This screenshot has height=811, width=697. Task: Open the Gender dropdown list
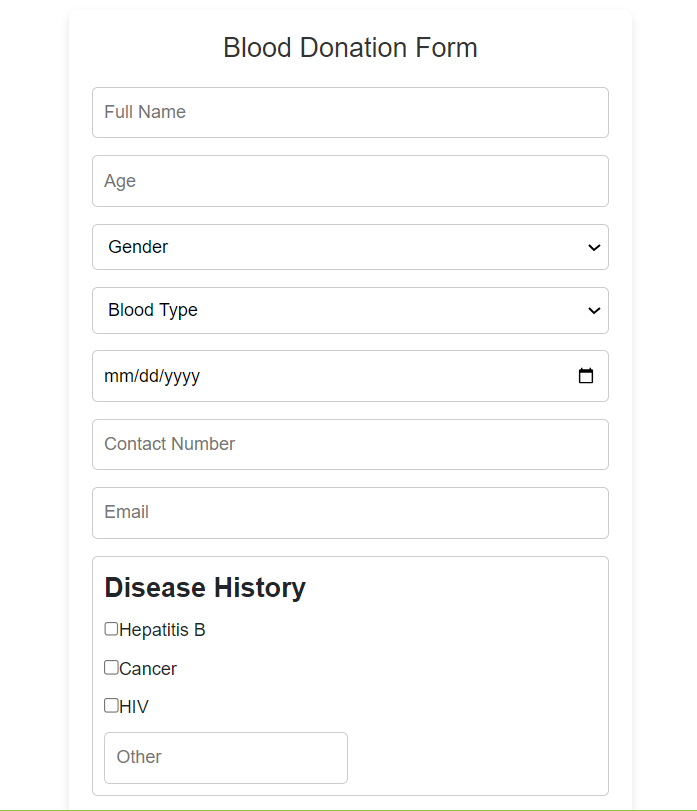tap(350, 247)
